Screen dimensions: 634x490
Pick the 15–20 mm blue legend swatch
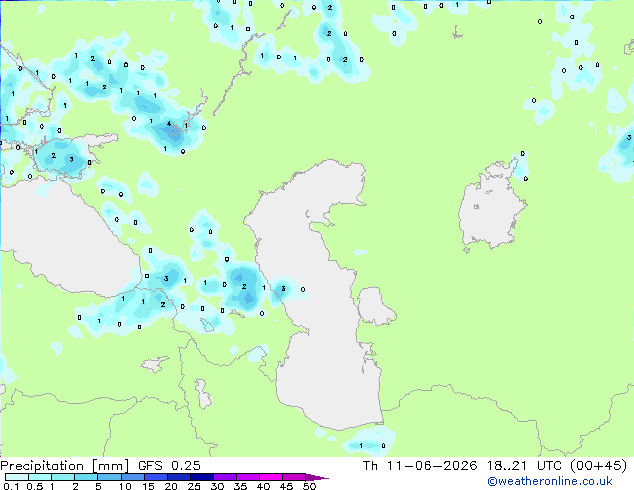click(155, 477)
